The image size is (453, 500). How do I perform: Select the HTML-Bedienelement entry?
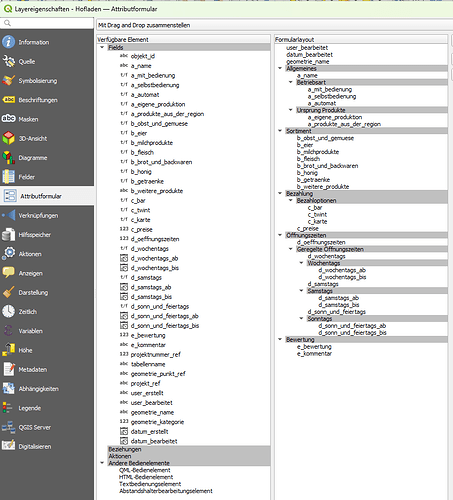[146, 477]
